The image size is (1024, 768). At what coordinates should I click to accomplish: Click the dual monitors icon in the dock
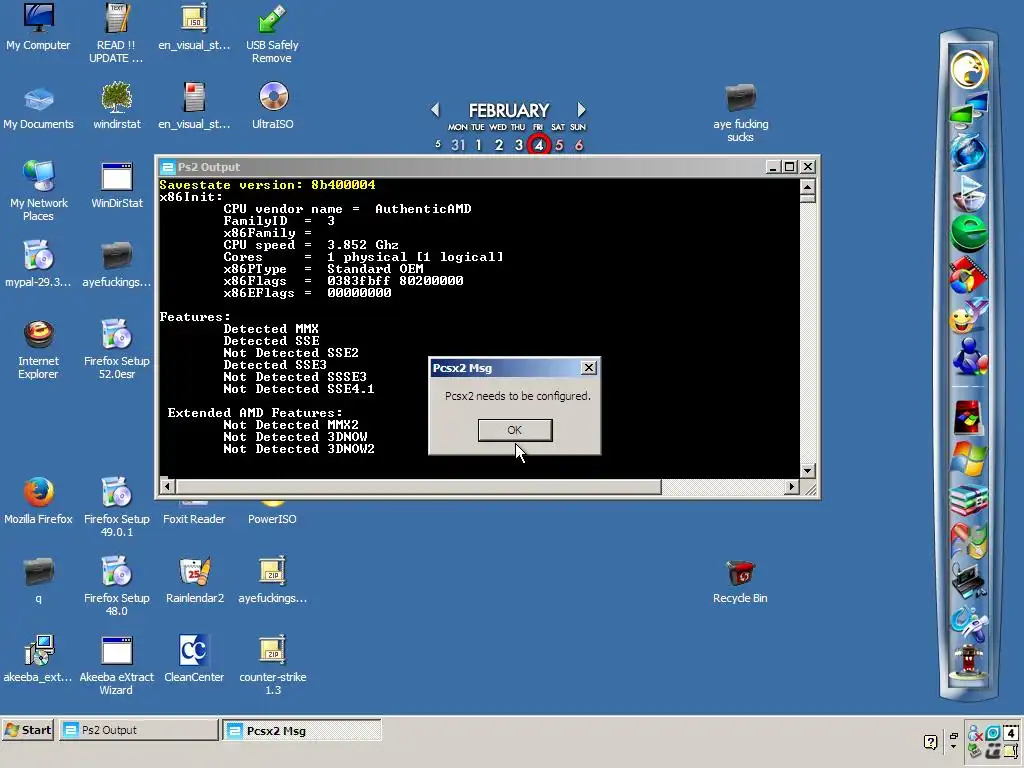[x=968, y=110]
